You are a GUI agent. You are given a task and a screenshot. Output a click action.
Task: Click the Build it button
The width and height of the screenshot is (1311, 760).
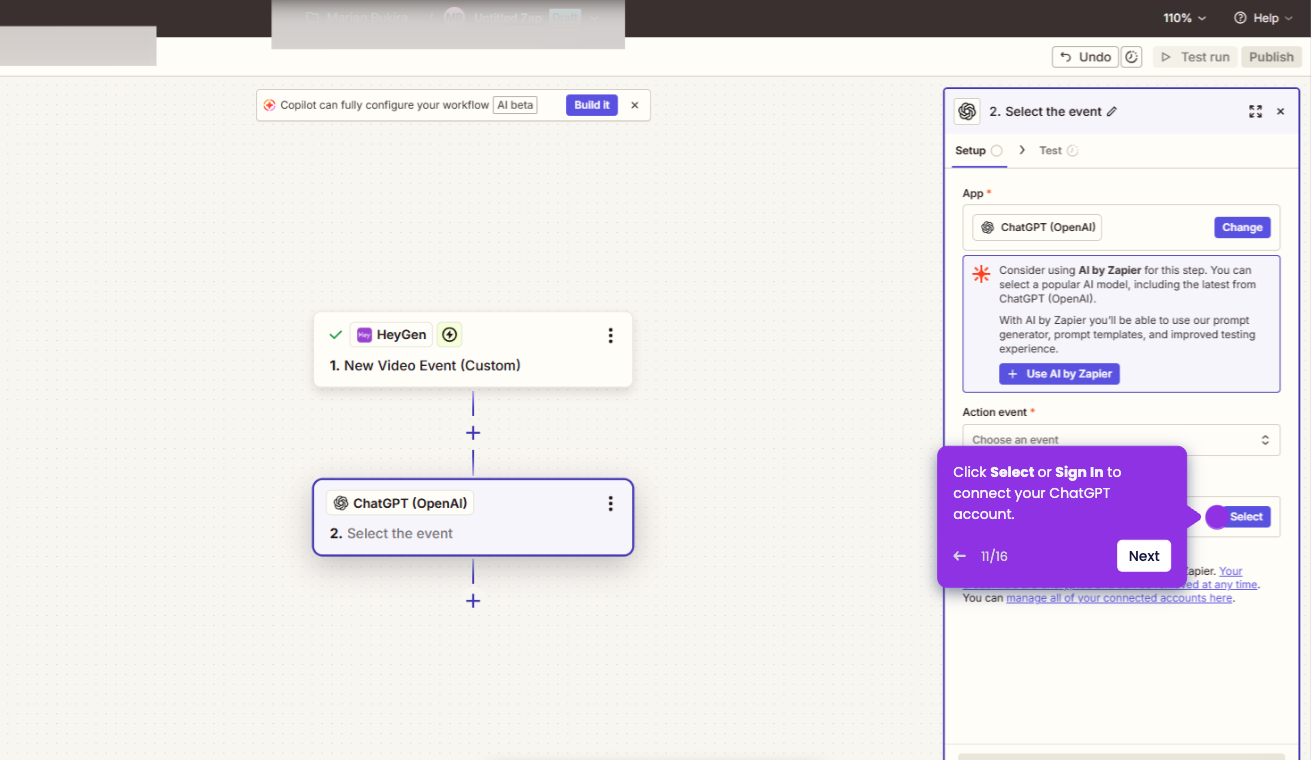click(x=592, y=105)
